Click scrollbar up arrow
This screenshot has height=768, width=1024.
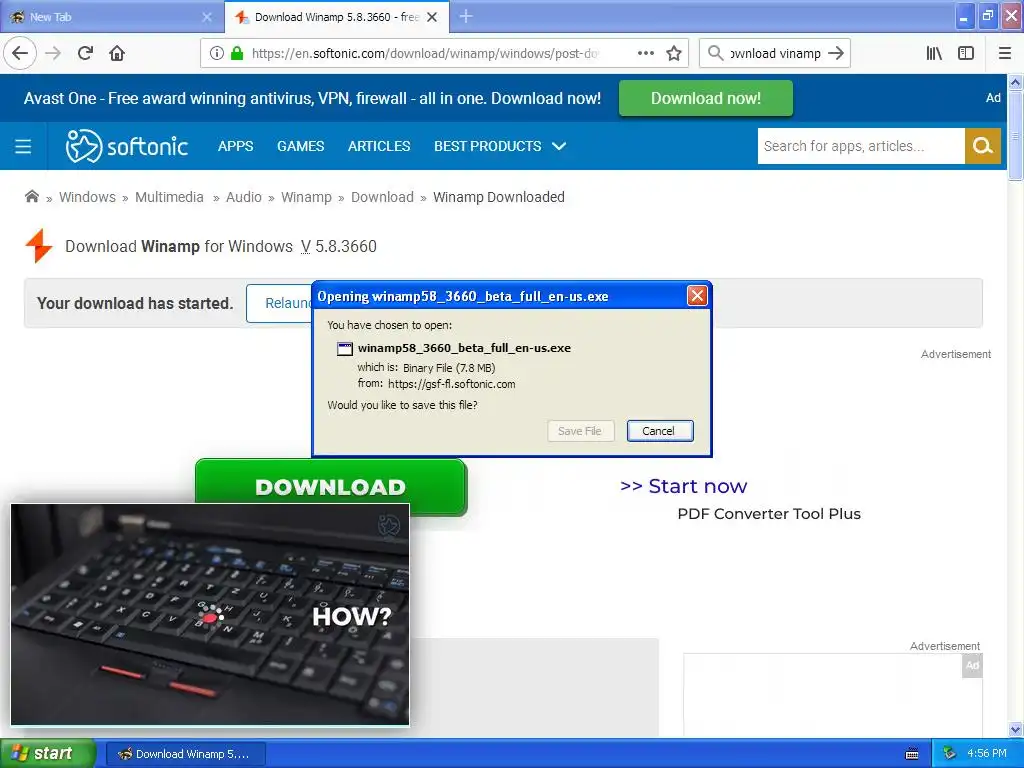point(1015,82)
